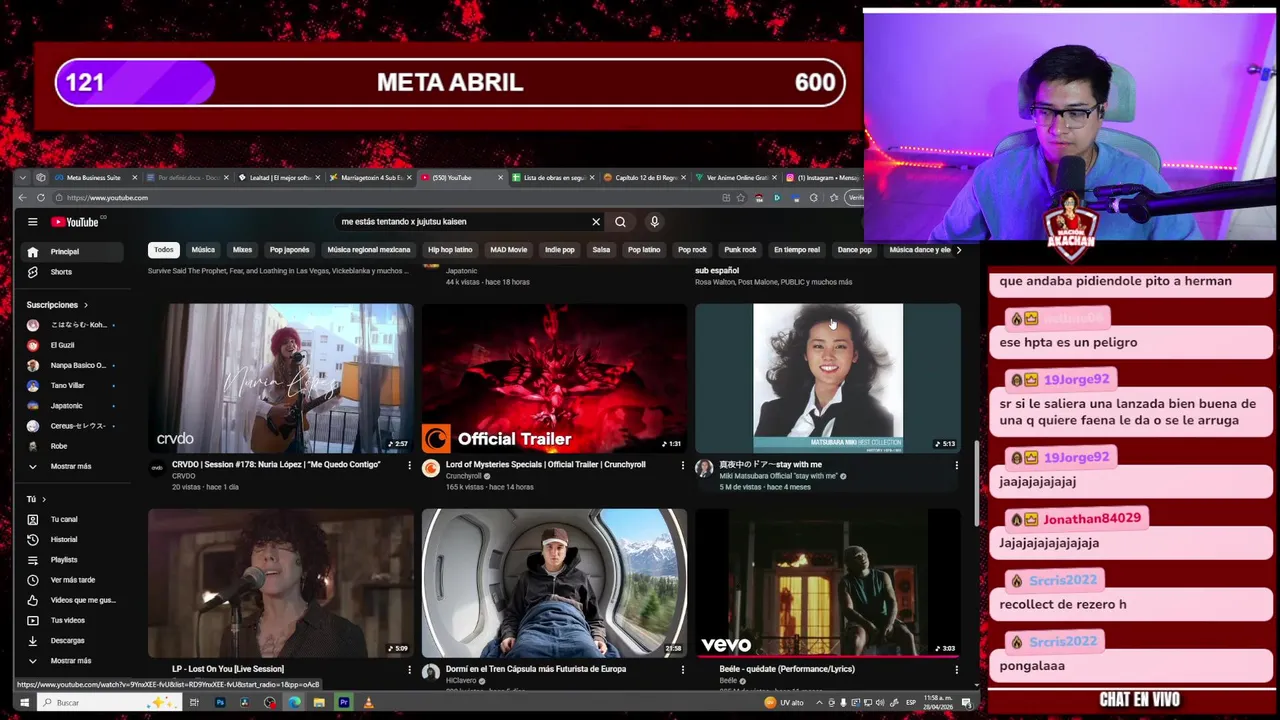Open Playlists in the sidebar
Image resolution: width=1280 pixels, height=720 pixels.
click(x=70, y=560)
